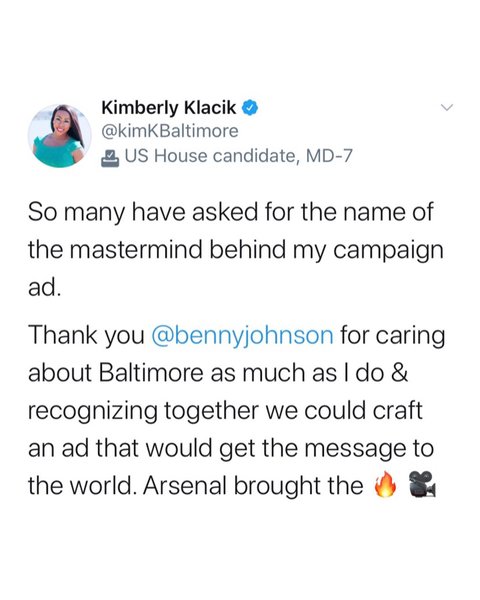Click the movie camera emoji
Screen dimensions: 480x600
coord(422,484)
